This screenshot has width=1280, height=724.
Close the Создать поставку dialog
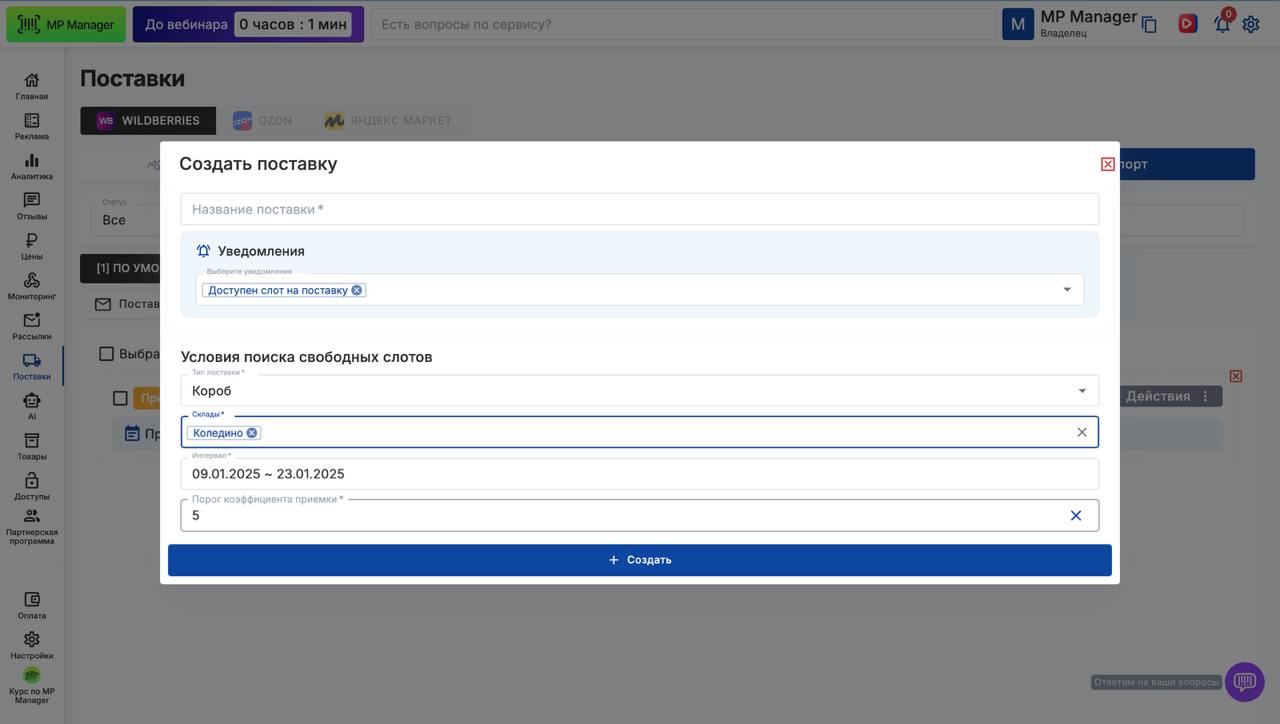point(1107,164)
